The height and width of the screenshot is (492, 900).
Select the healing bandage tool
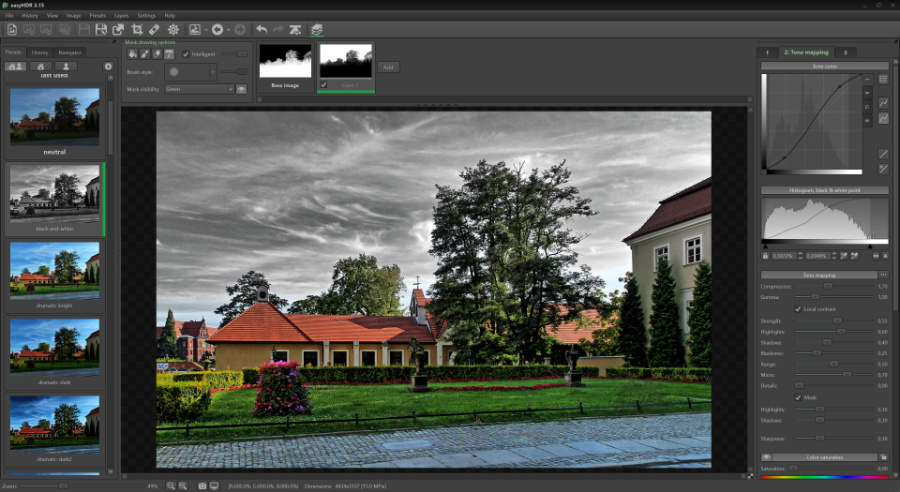154,29
